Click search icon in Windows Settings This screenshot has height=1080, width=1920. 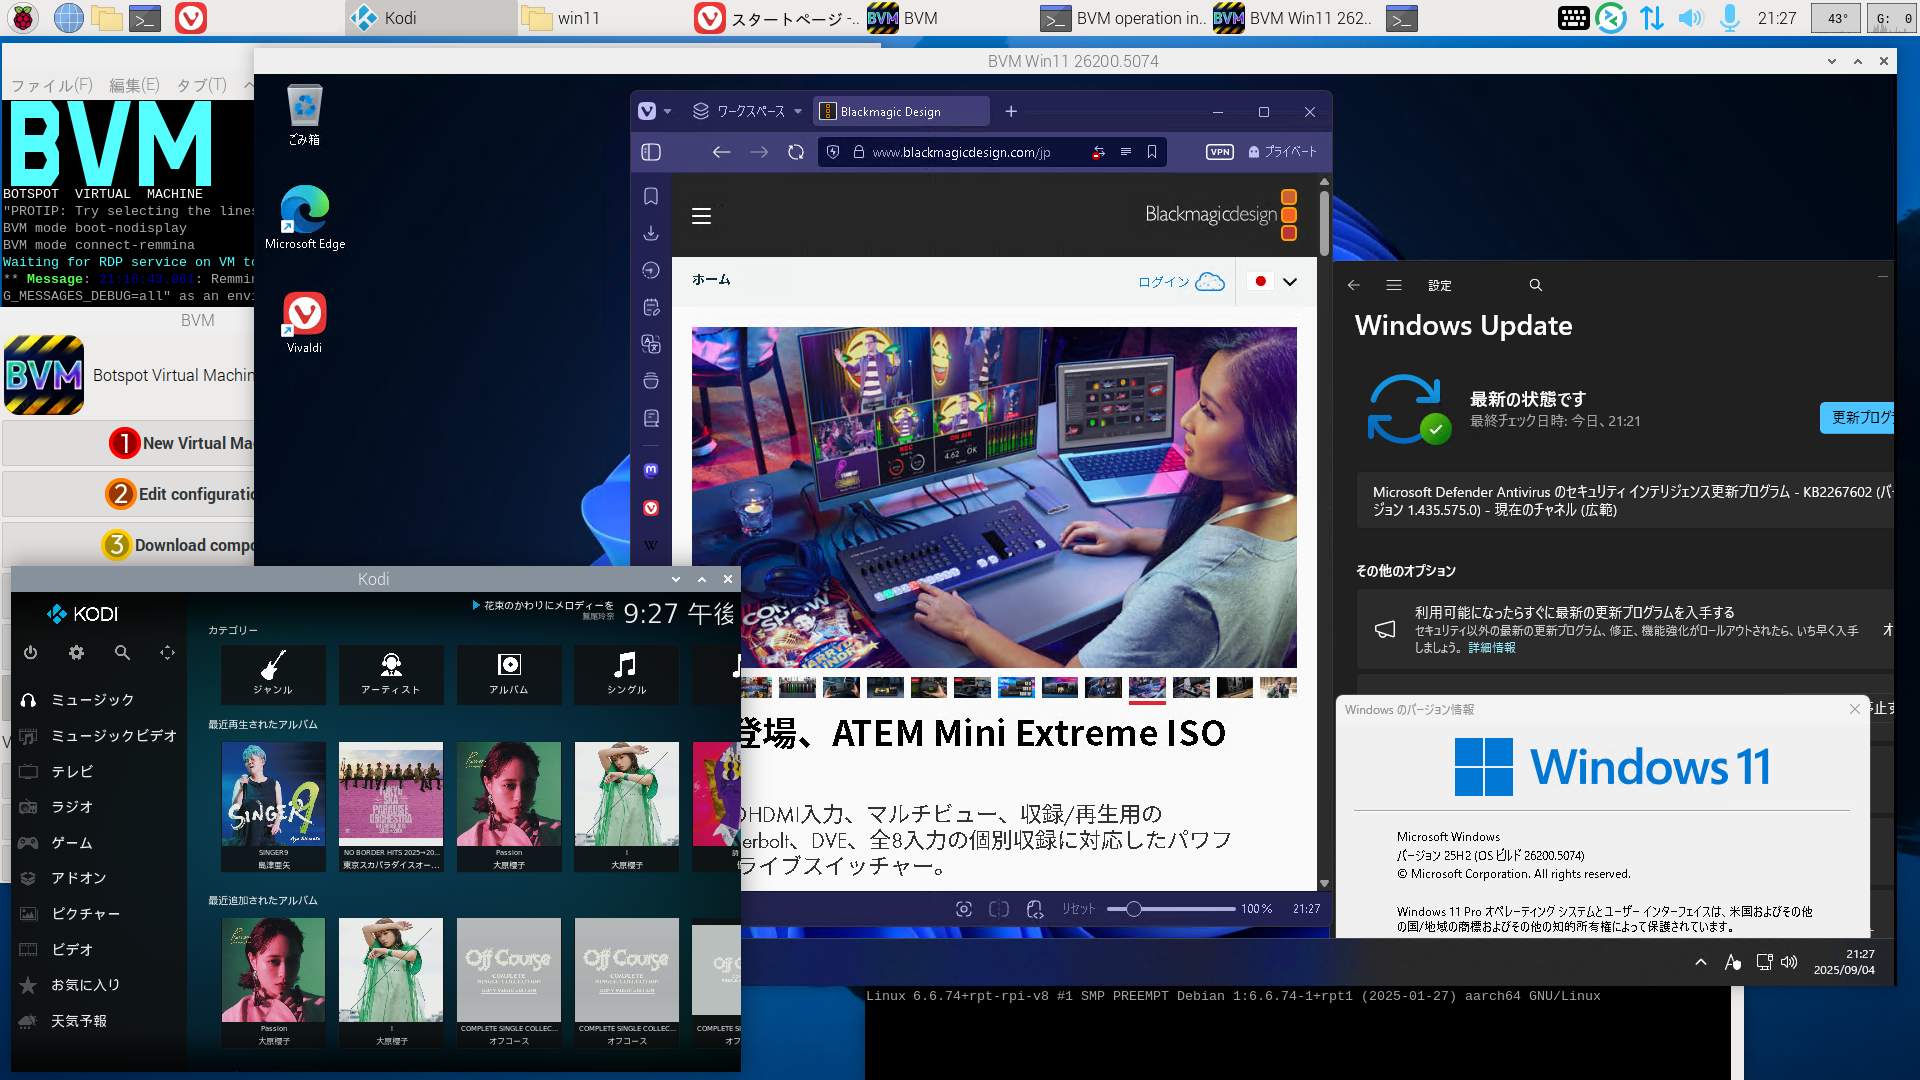[1536, 285]
